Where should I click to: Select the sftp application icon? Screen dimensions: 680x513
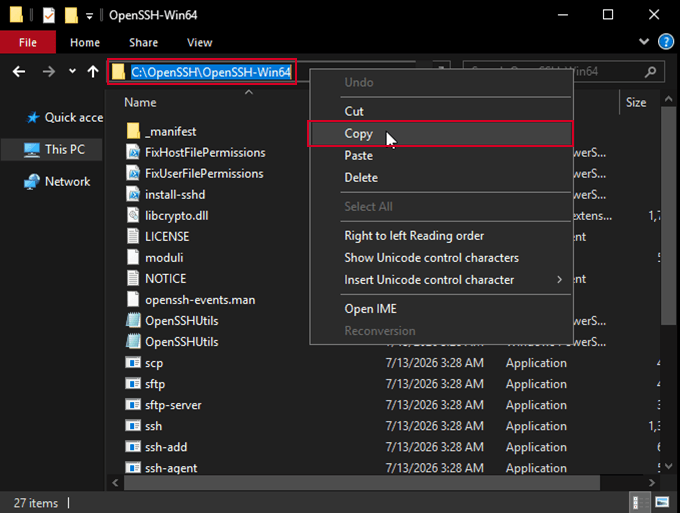133,384
